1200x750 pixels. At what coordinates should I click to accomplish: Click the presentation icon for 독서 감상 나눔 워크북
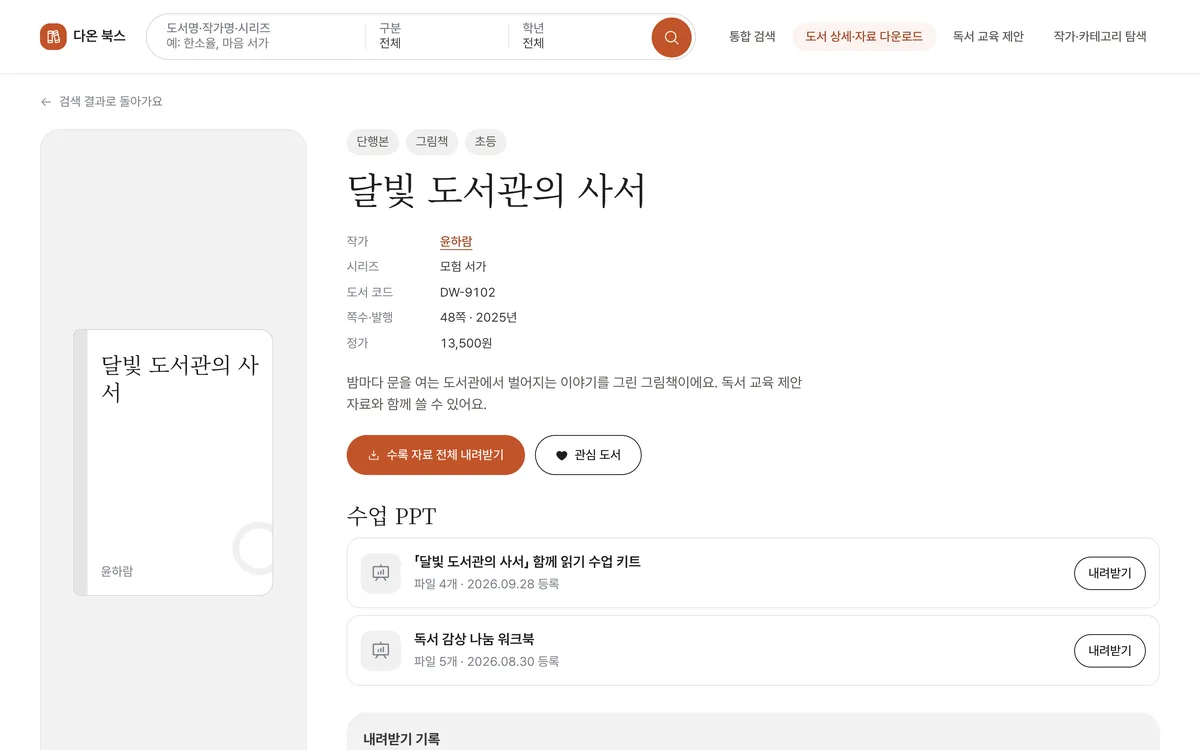coord(381,650)
